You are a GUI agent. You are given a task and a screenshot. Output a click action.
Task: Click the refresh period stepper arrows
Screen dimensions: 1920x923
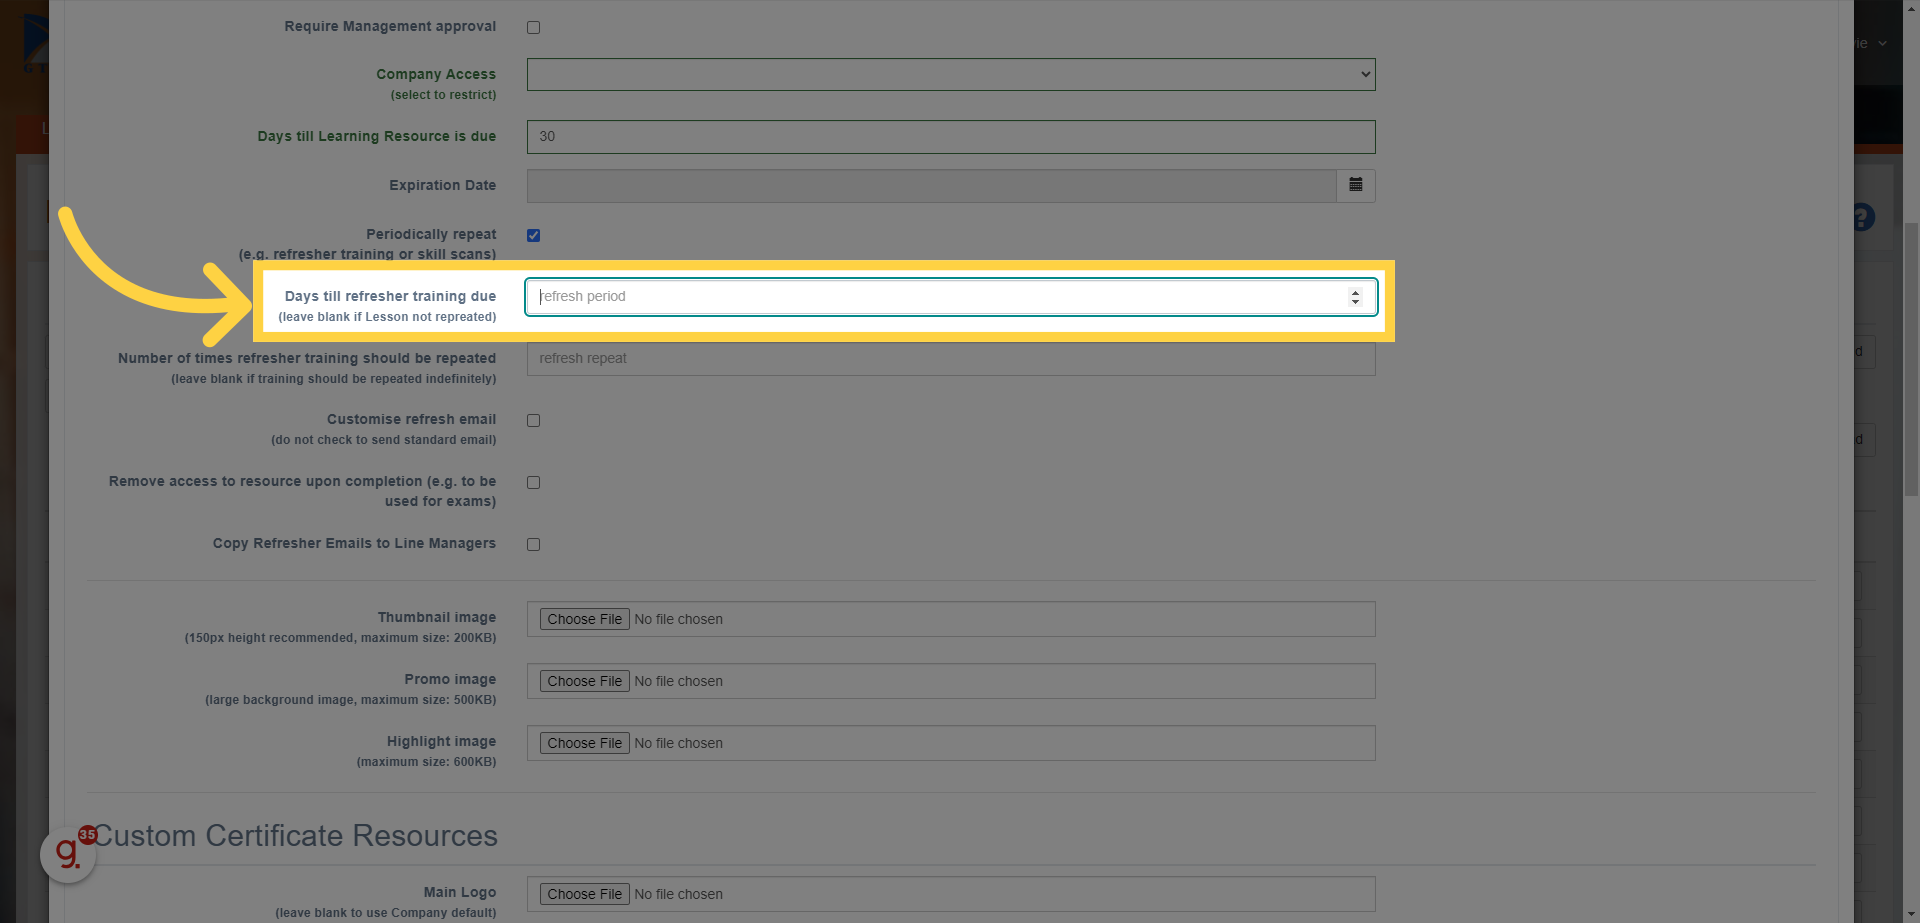point(1355,297)
